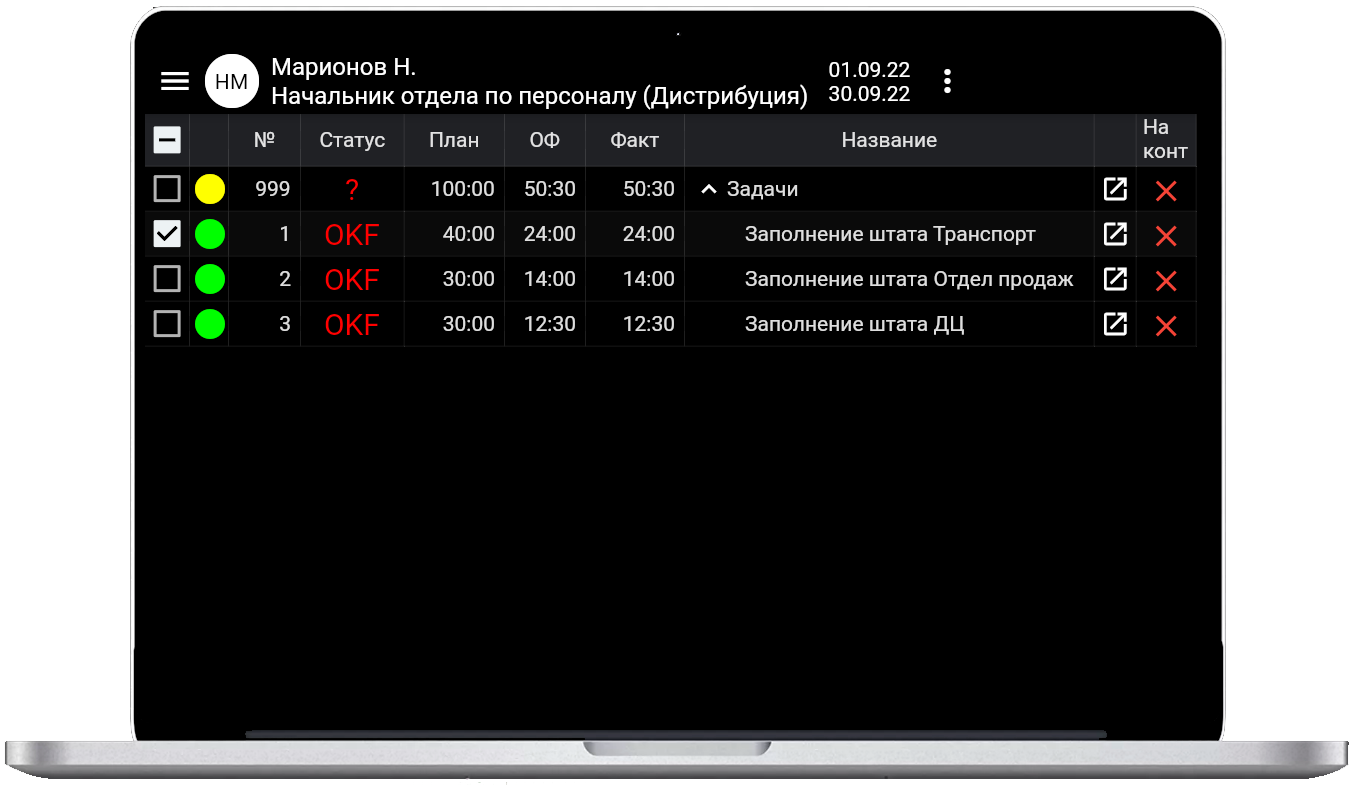This screenshot has width=1352, height=785.
Task: Toggle the select-all header checkbox
Action: click(167, 140)
